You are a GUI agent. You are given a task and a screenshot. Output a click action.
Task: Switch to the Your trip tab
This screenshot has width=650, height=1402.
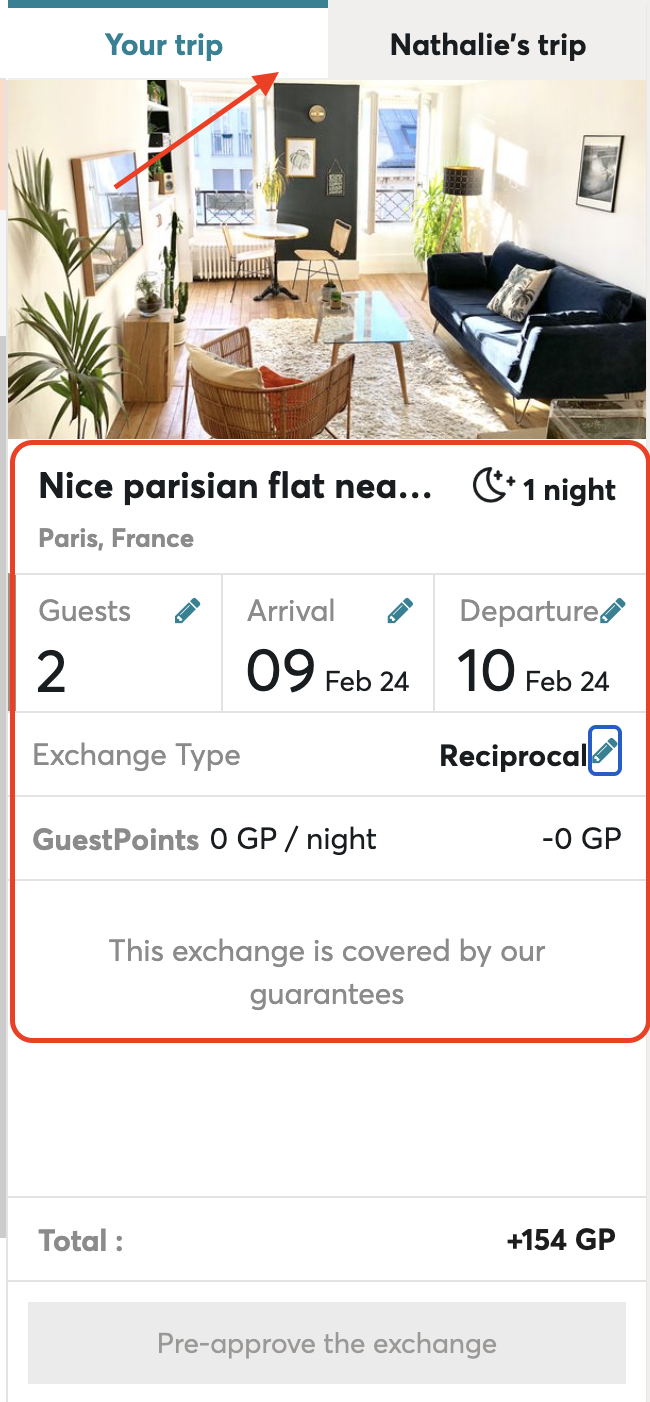pyautogui.click(x=164, y=45)
